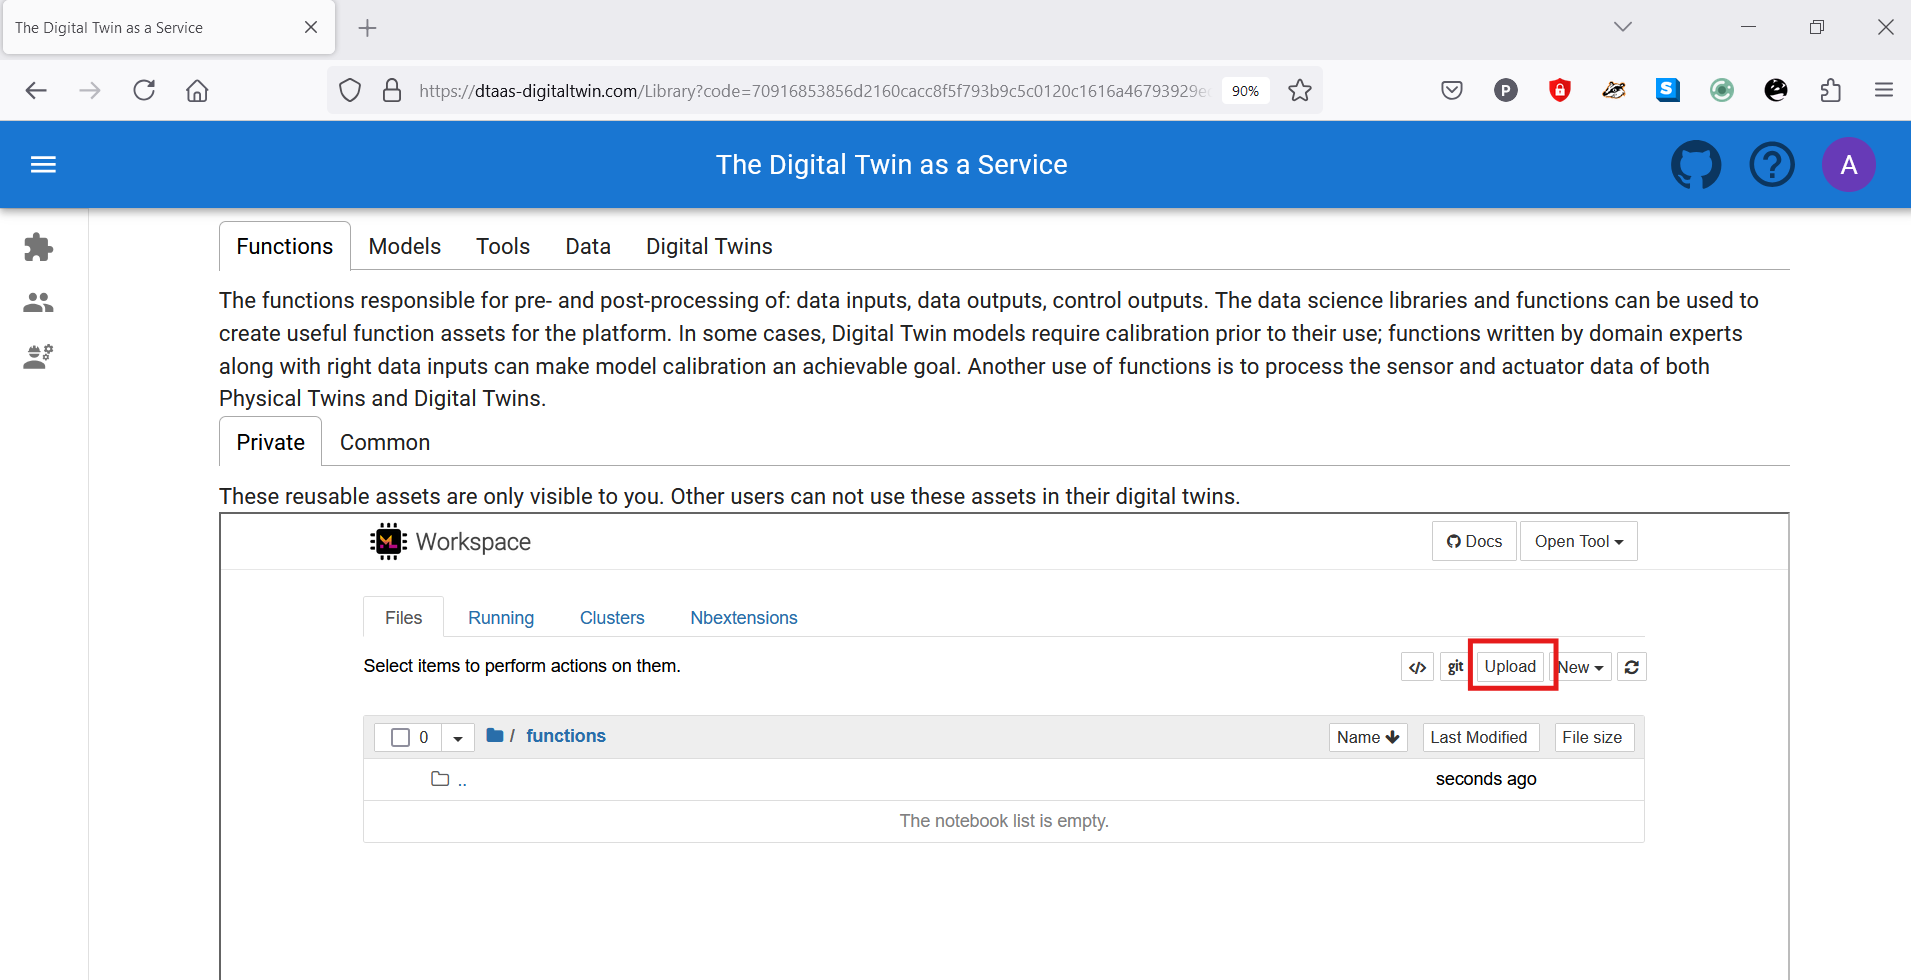Expand the New dropdown menu
The height and width of the screenshot is (980, 1911).
click(x=1582, y=667)
